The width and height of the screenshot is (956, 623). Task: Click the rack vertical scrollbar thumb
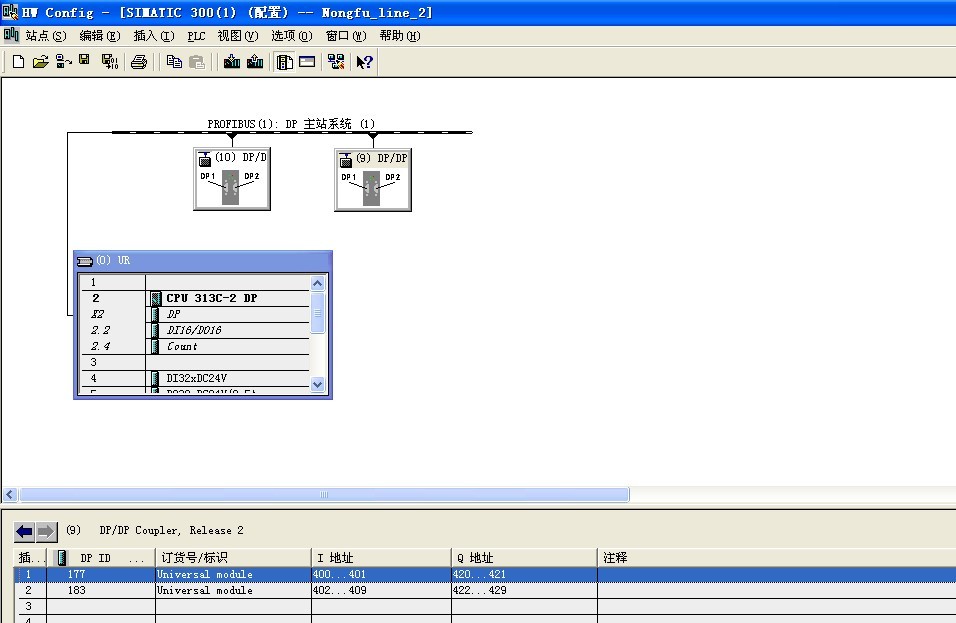click(318, 313)
